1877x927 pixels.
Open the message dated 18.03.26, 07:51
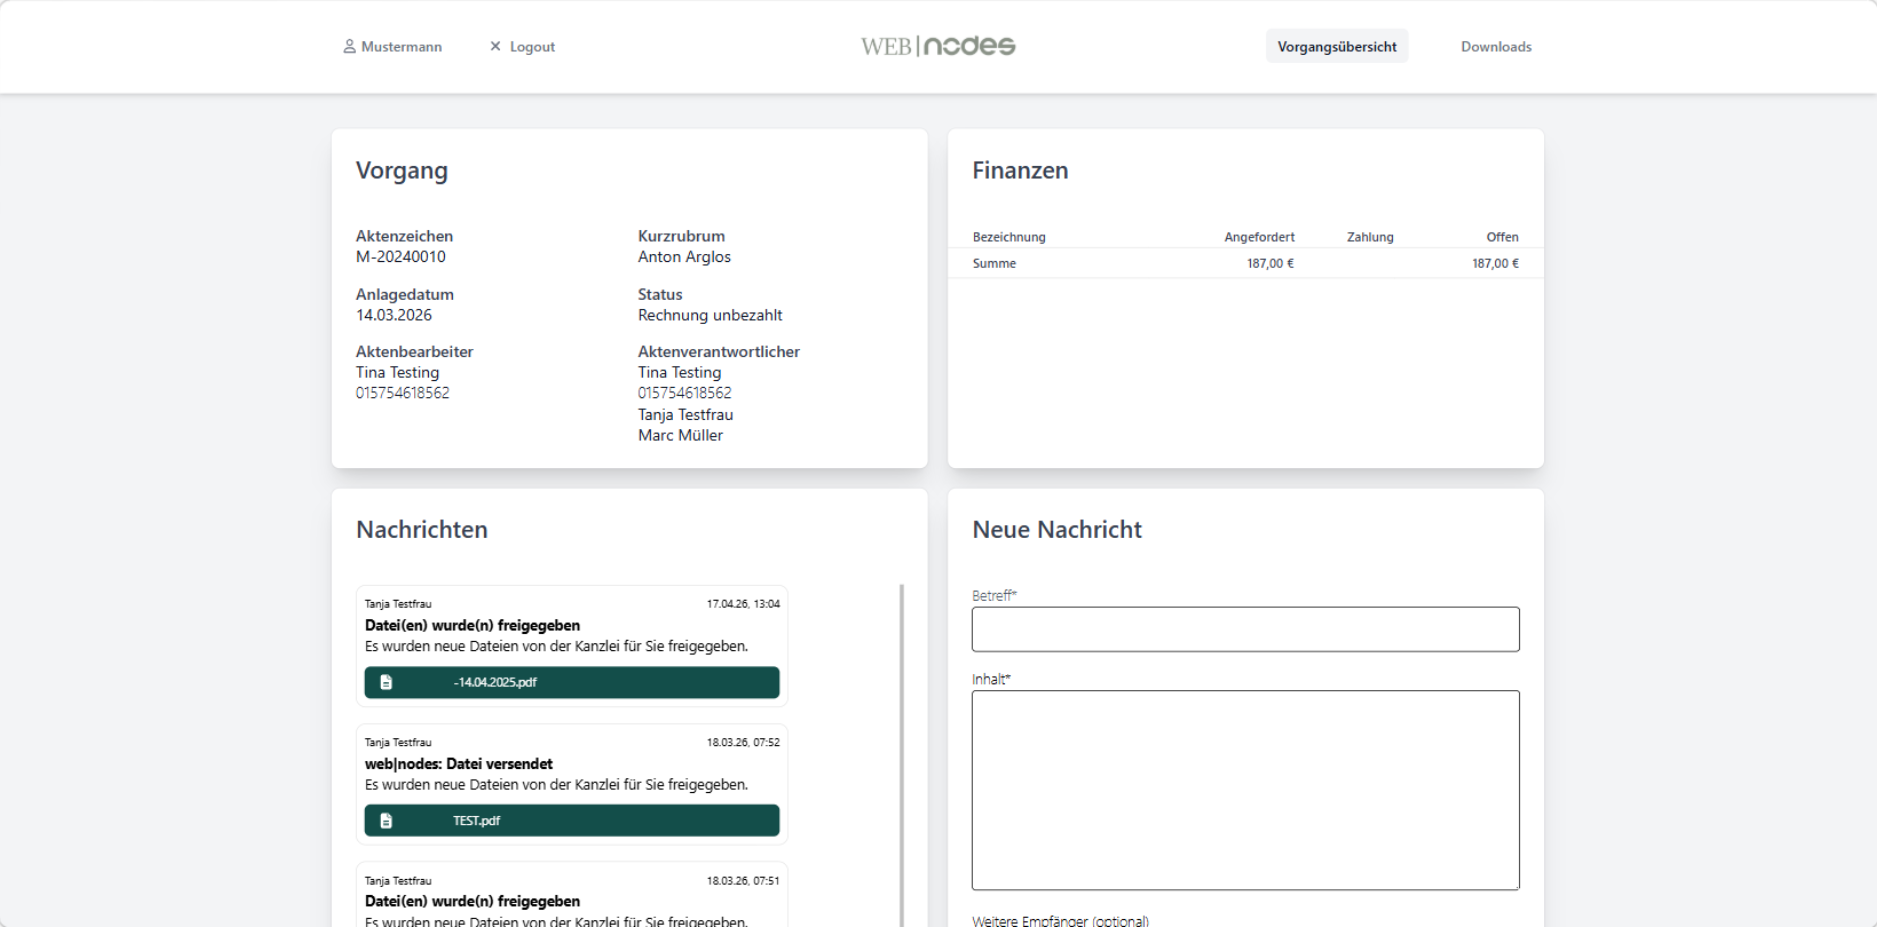pos(571,901)
